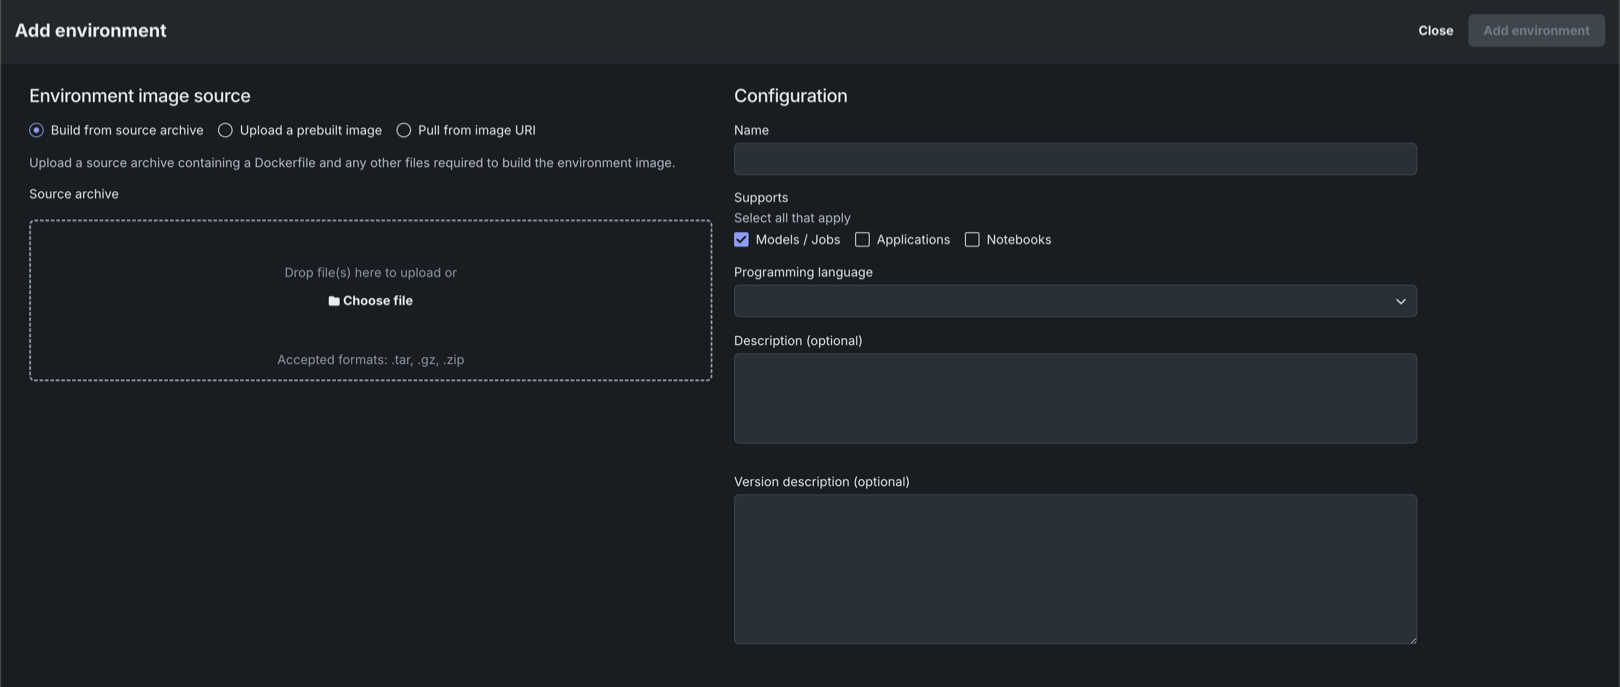Click the Accepted formats hint text
The image size is (1620, 687).
tap(370, 360)
